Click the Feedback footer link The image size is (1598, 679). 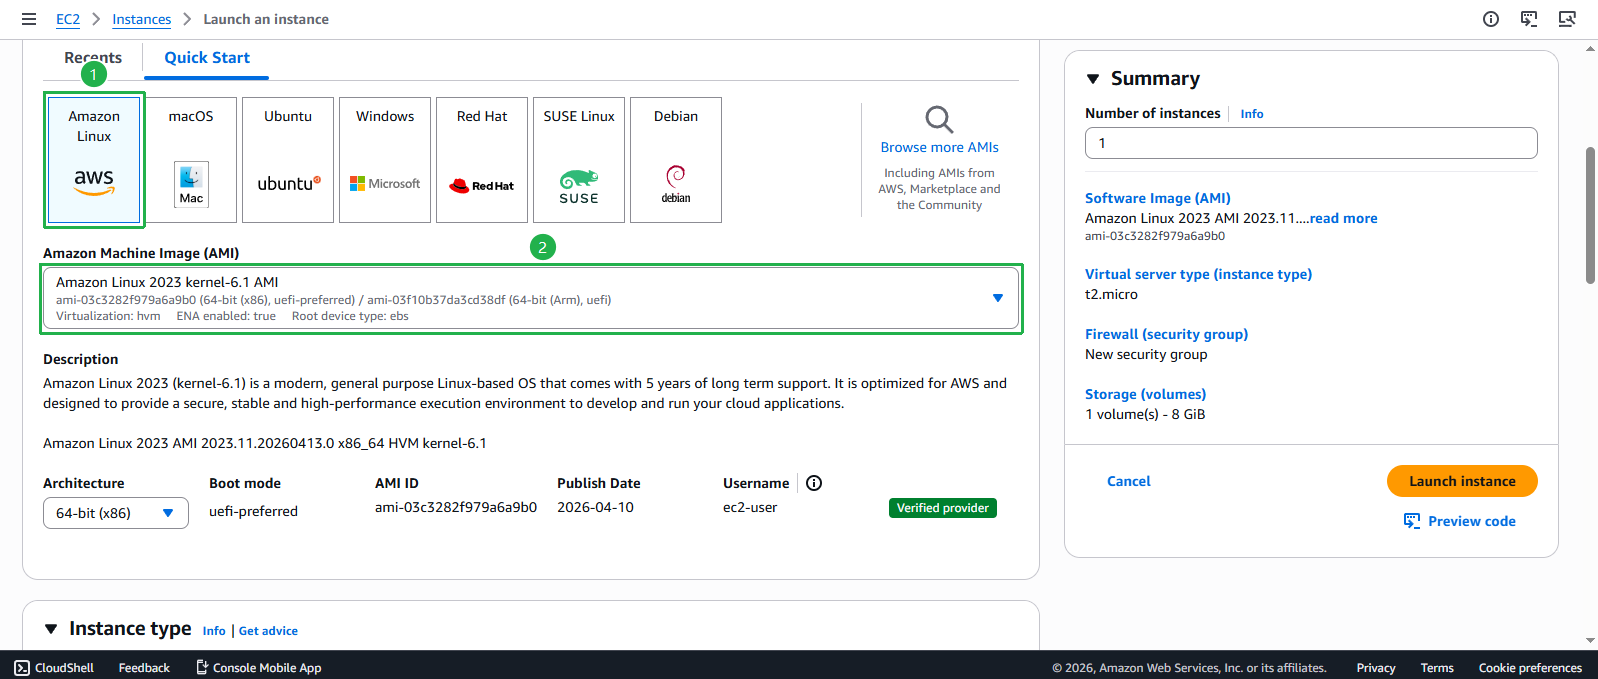144,668
